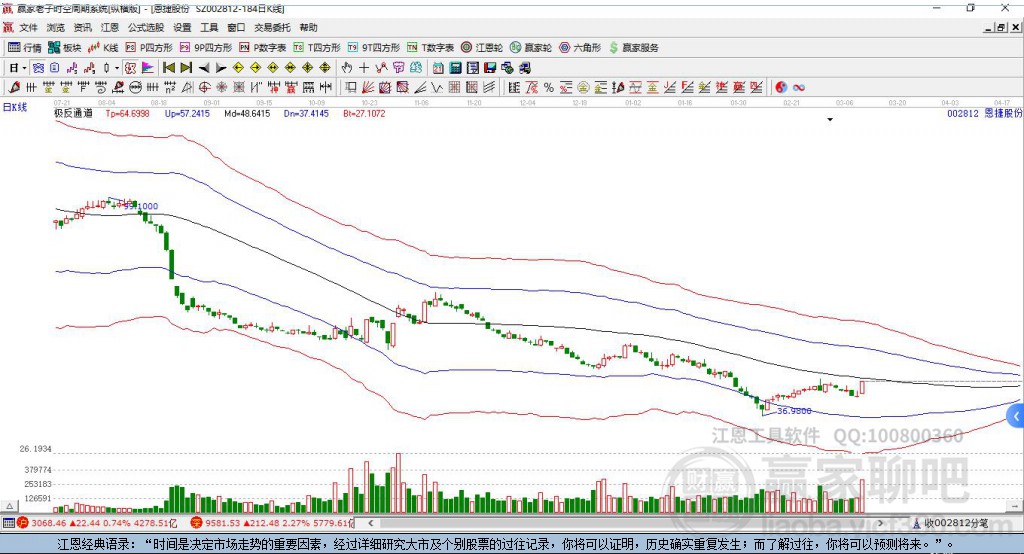The width and height of the screenshot is (1024, 554).
Task: Open the P四方形 tool
Action: tap(149, 48)
